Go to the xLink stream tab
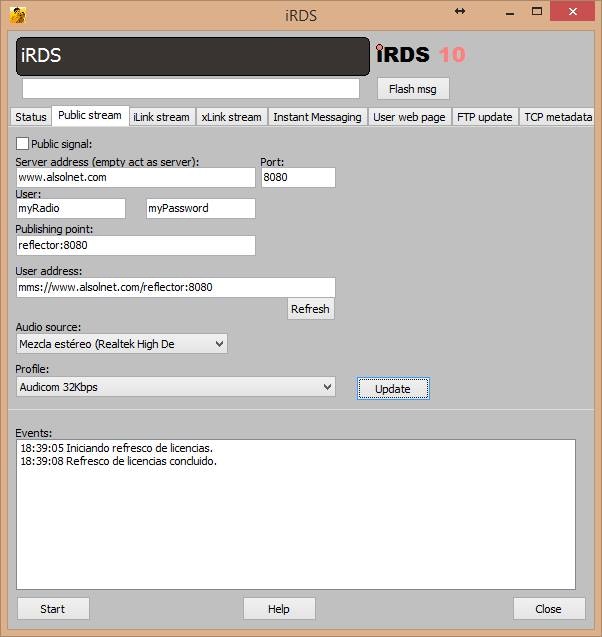Screen dimensions: 602x637 click(x=231, y=117)
